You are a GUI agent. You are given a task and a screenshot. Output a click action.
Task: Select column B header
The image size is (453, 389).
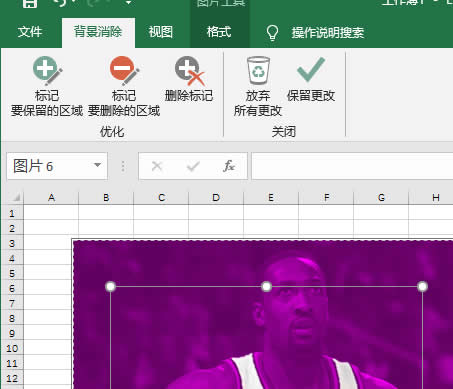106,198
